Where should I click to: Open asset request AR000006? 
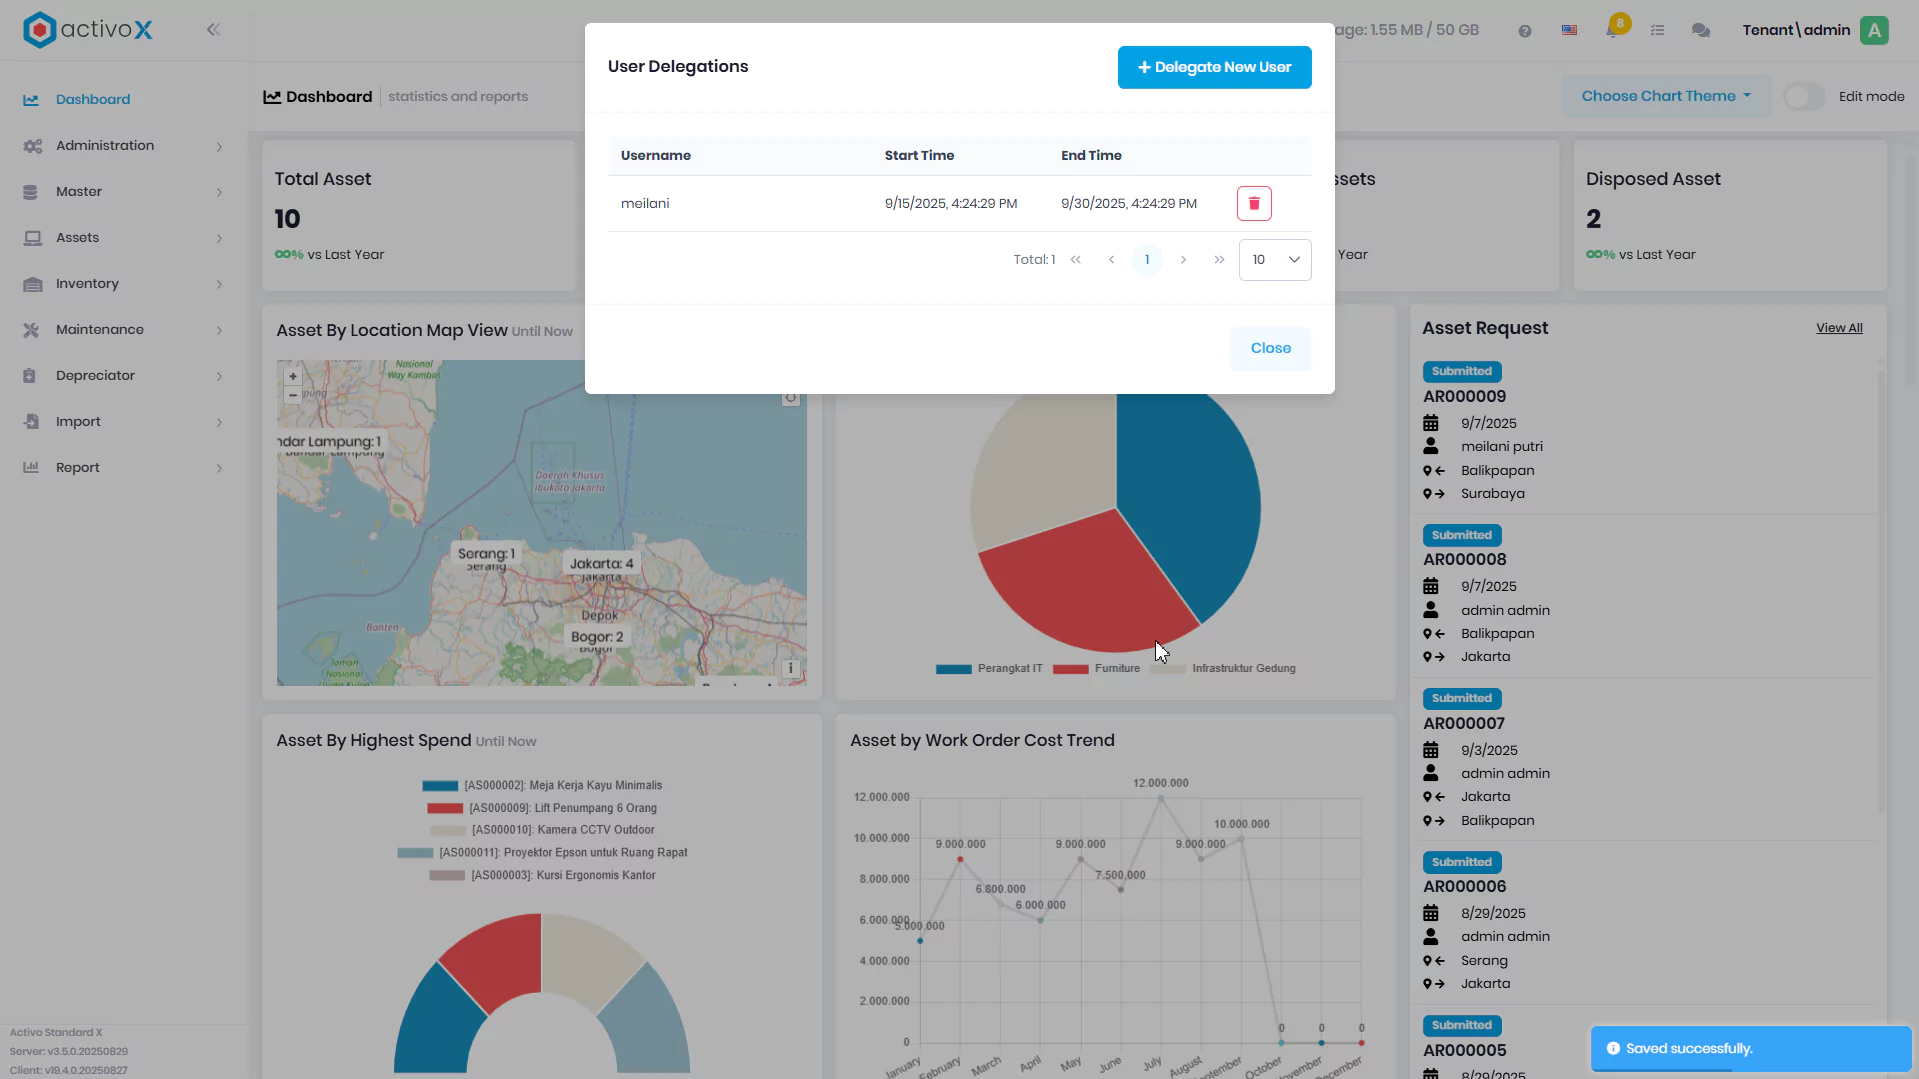[1464, 887]
